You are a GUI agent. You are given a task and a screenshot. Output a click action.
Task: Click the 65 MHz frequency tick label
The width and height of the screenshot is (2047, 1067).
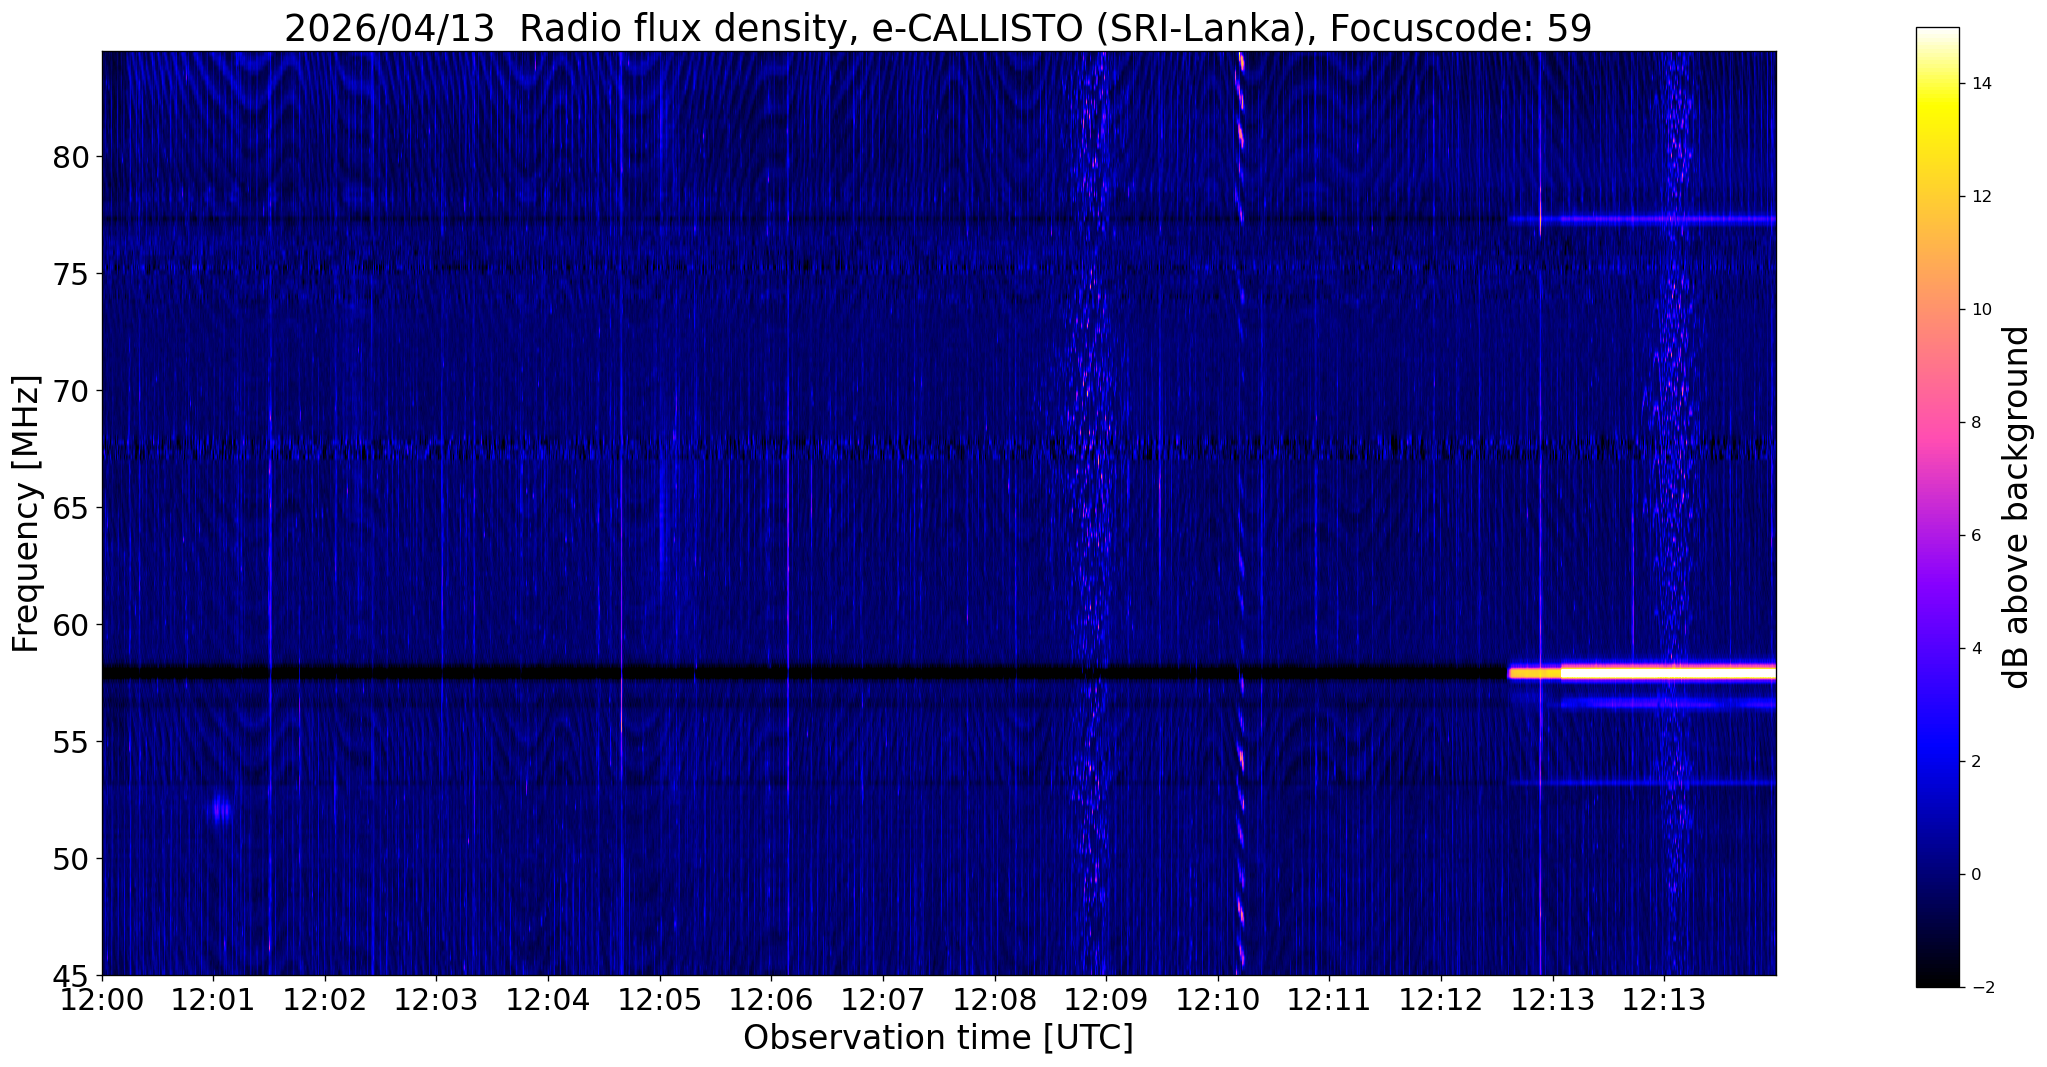click(70, 508)
